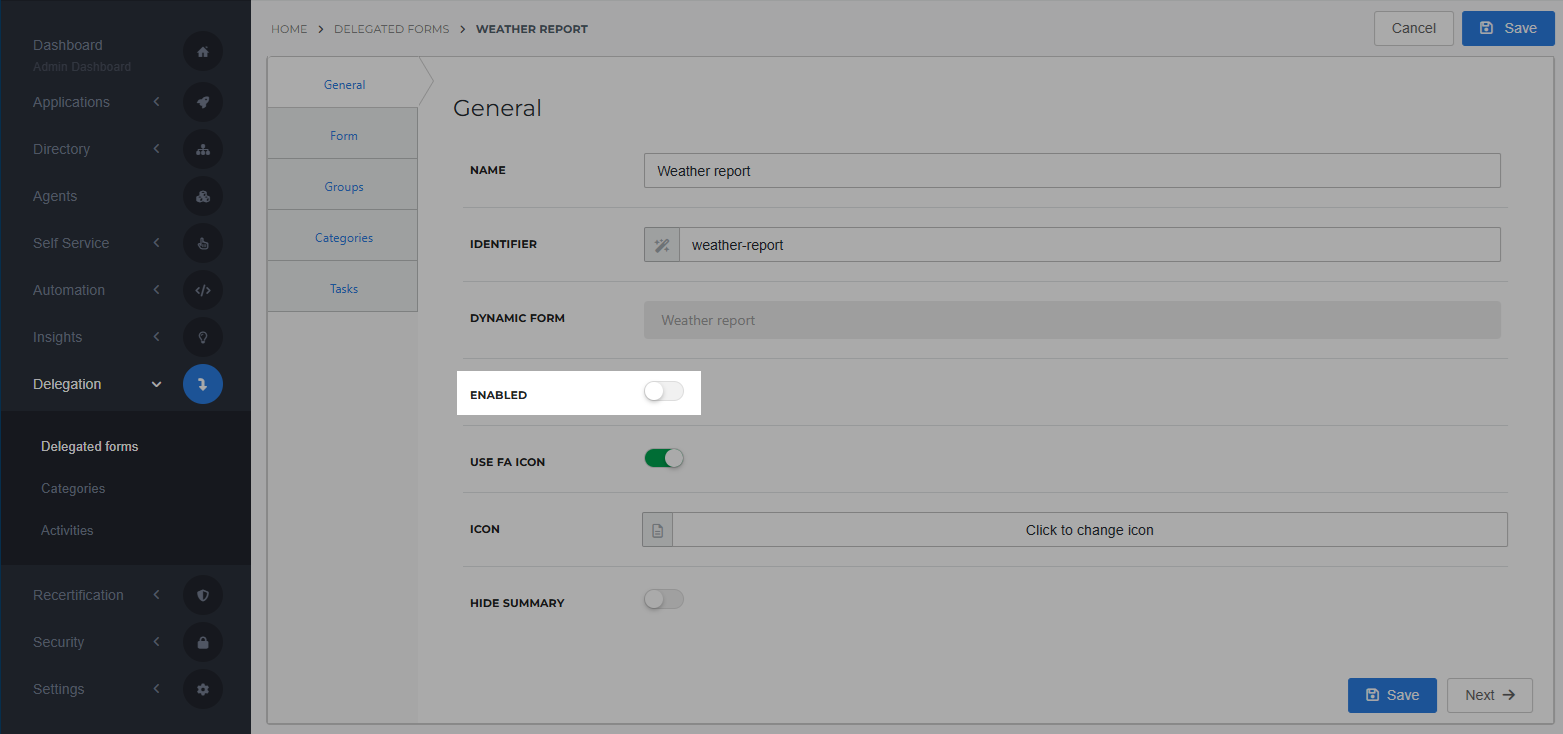
Task: Switch to the Groups tab
Action: click(343, 186)
